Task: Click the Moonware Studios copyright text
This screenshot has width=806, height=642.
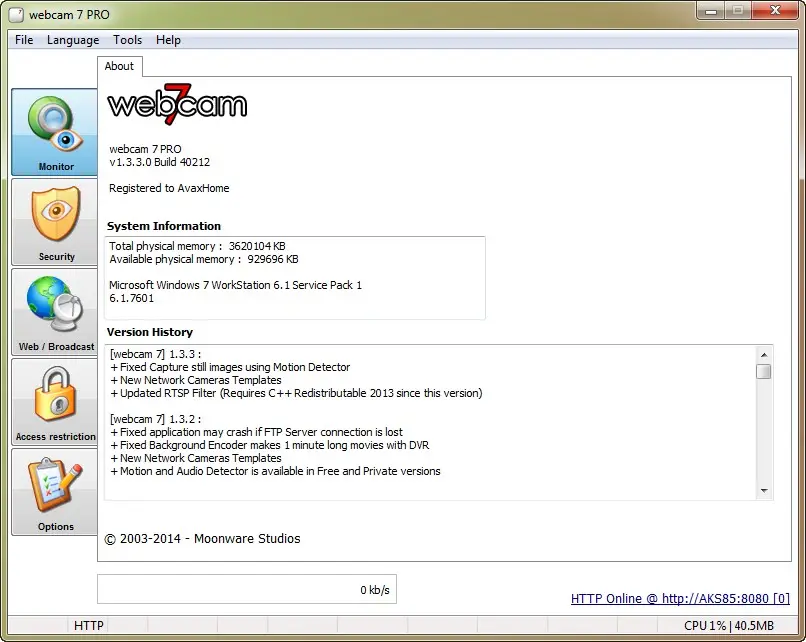Action: [x=203, y=539]
